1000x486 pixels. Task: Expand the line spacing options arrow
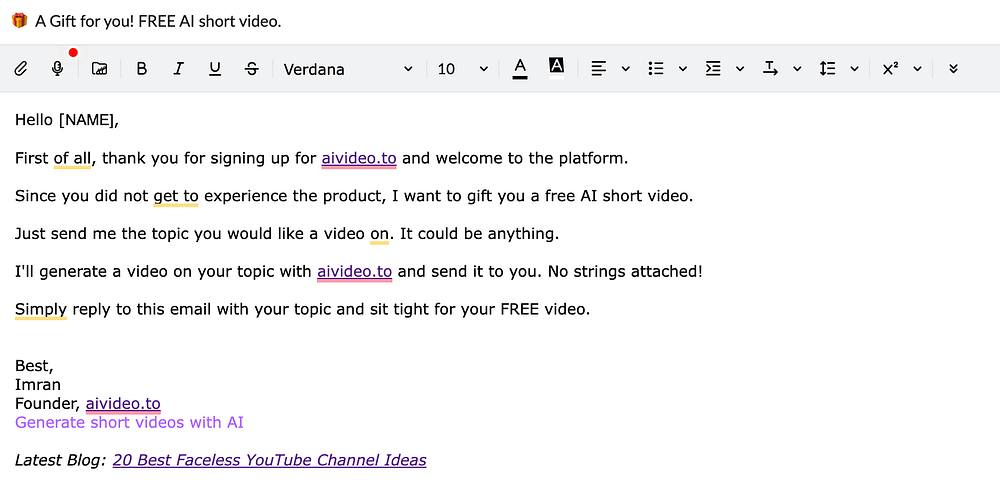point(855,69)
